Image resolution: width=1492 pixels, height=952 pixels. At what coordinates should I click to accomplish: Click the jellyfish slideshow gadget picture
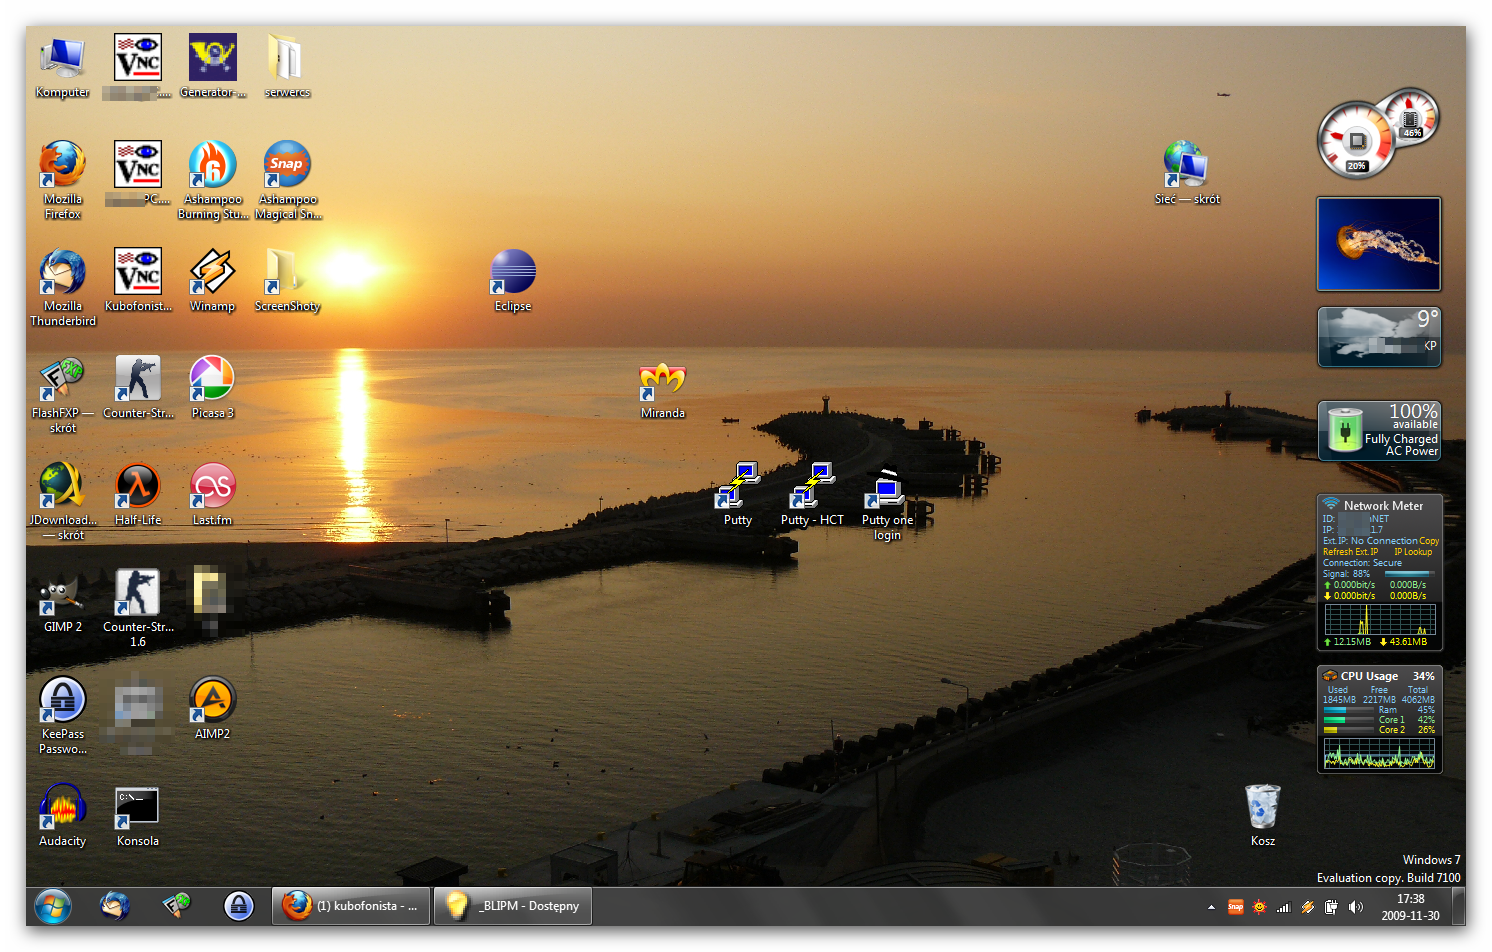(x=1379, y=244)
